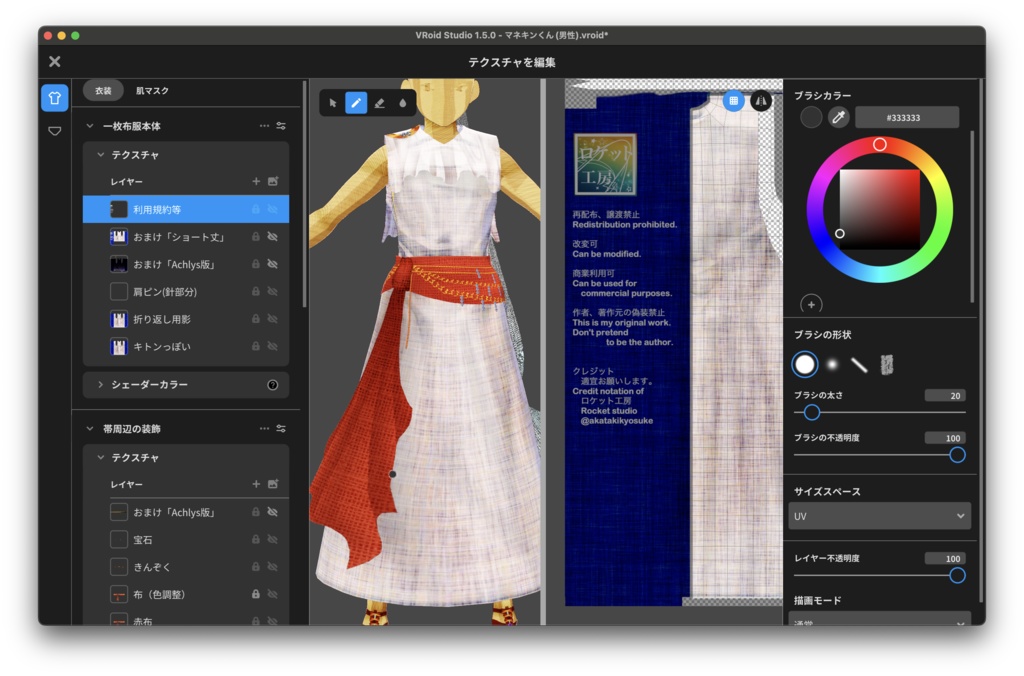Toggle visibility of 折り返し用影 layer

[273, 319]
